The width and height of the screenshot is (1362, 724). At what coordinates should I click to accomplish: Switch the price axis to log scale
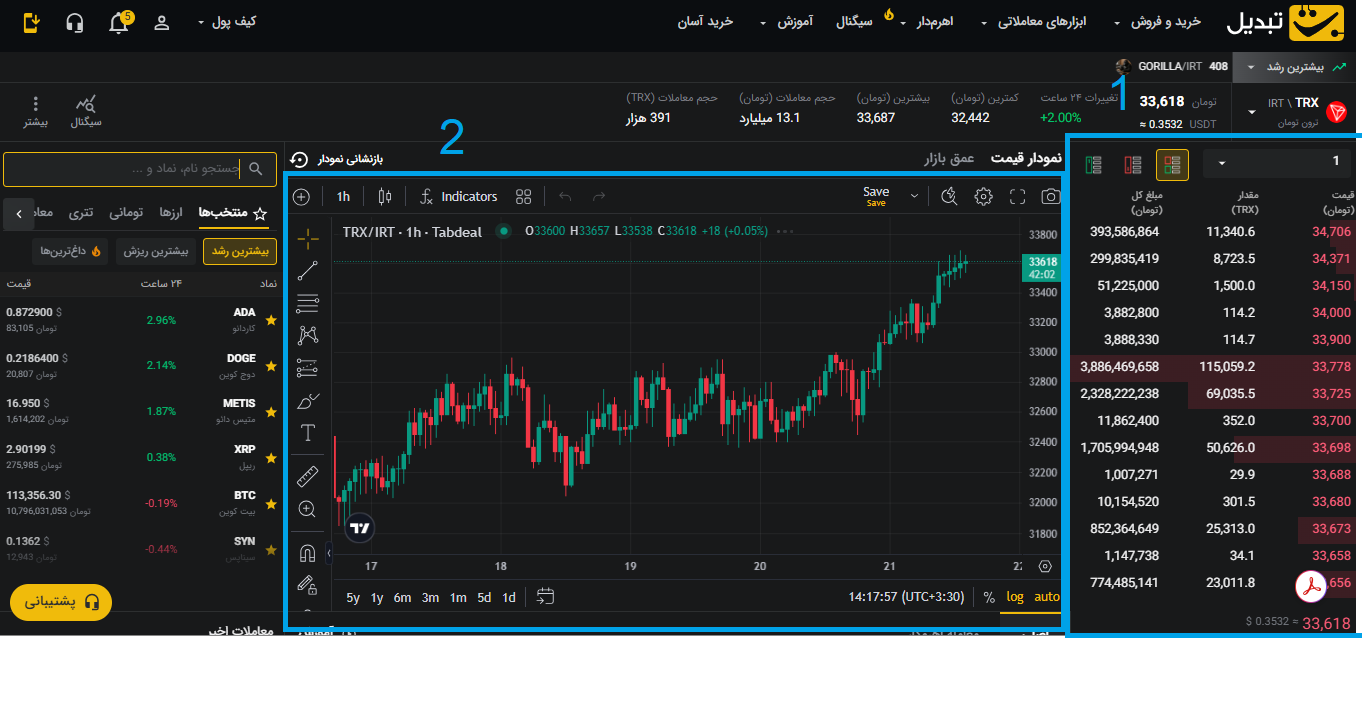click(1017, 597)
